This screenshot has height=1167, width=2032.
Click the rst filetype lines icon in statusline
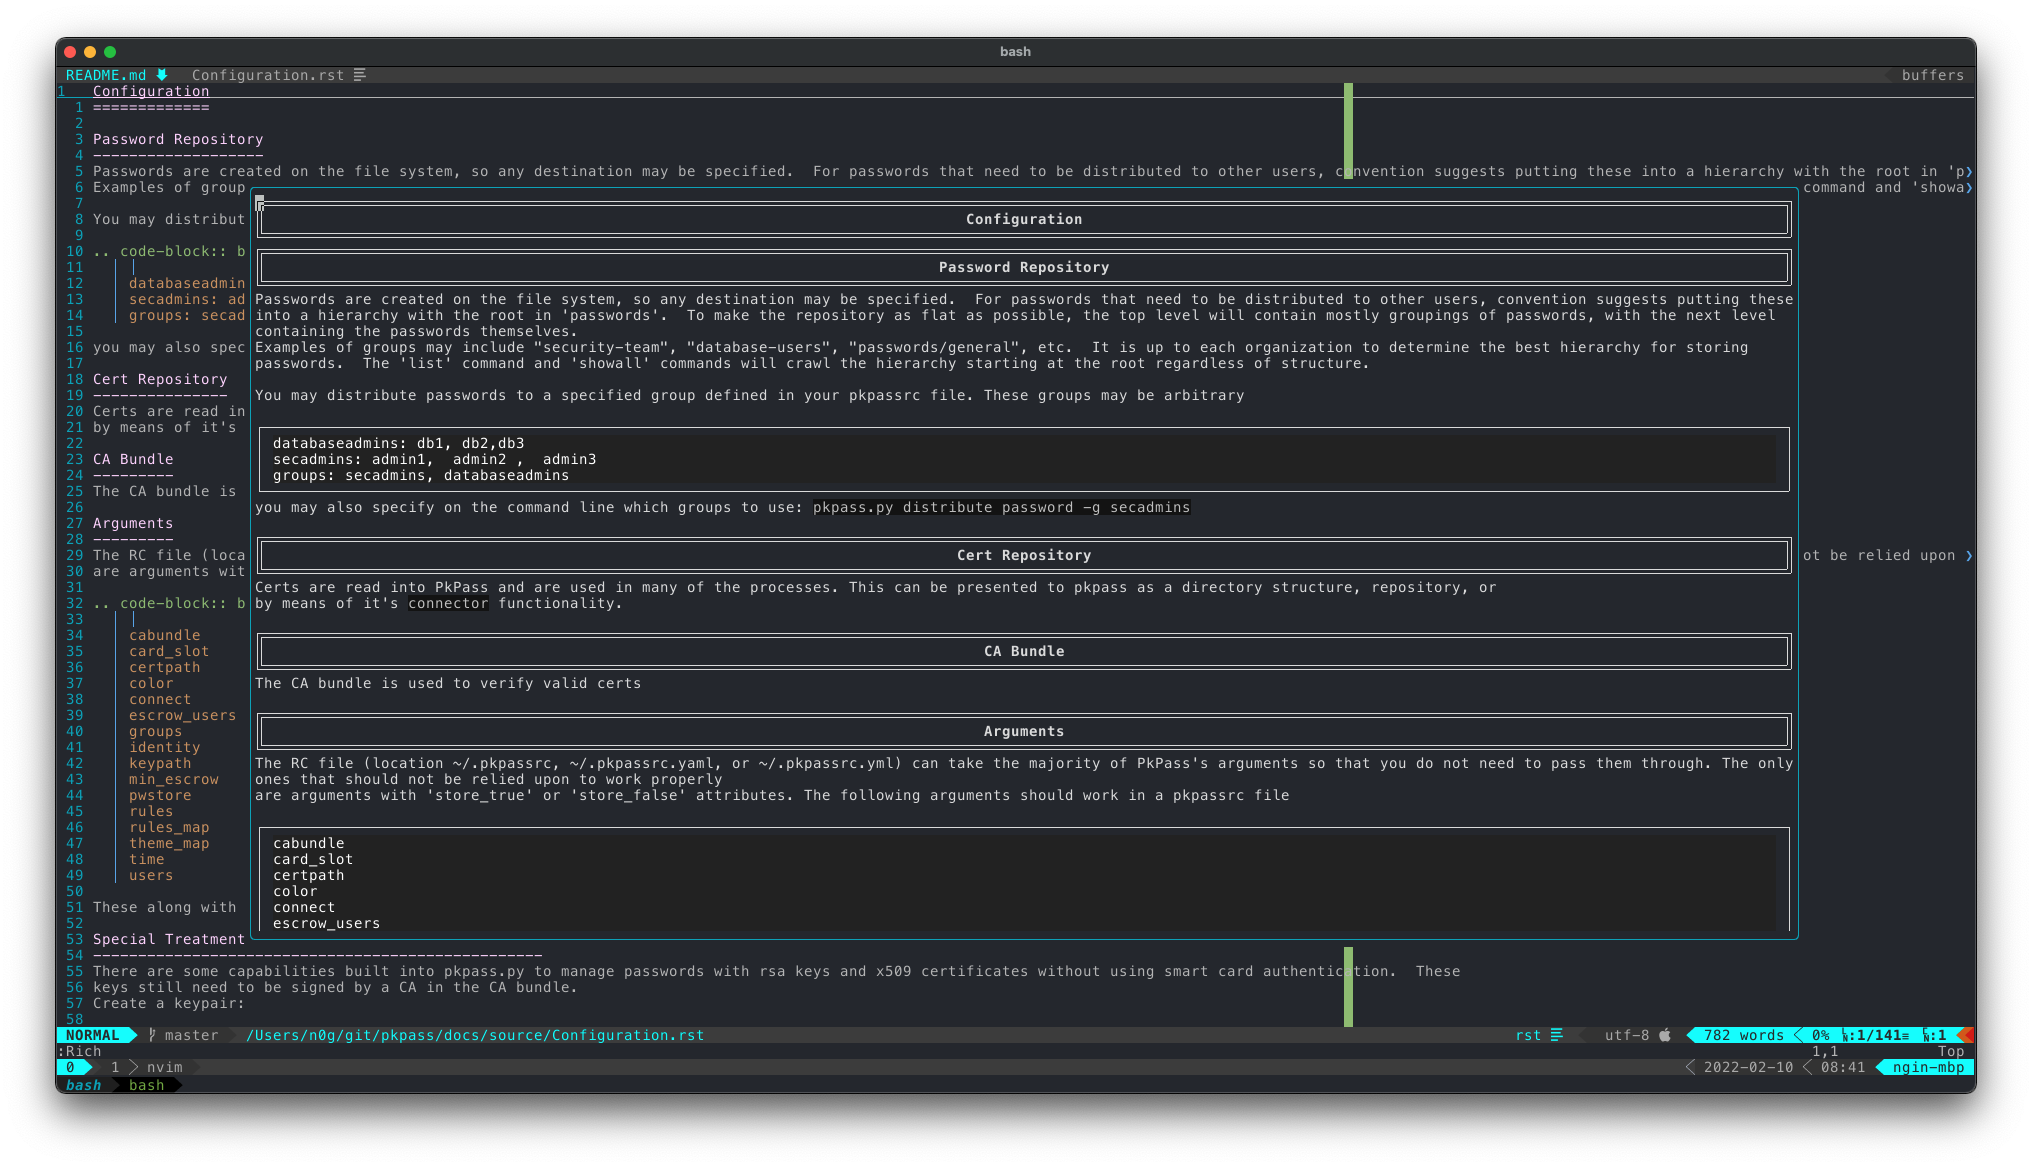pyautogui.click(x=1557, y=1035)
